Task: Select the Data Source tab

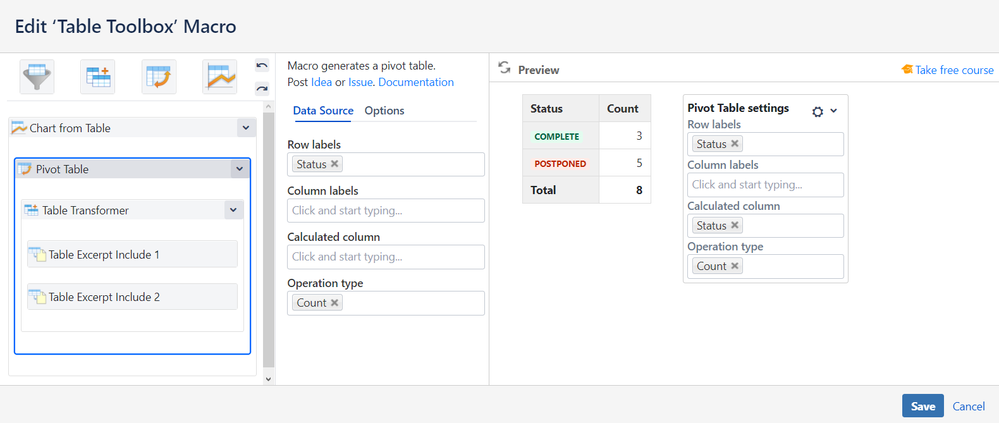Action: (323, 111)
